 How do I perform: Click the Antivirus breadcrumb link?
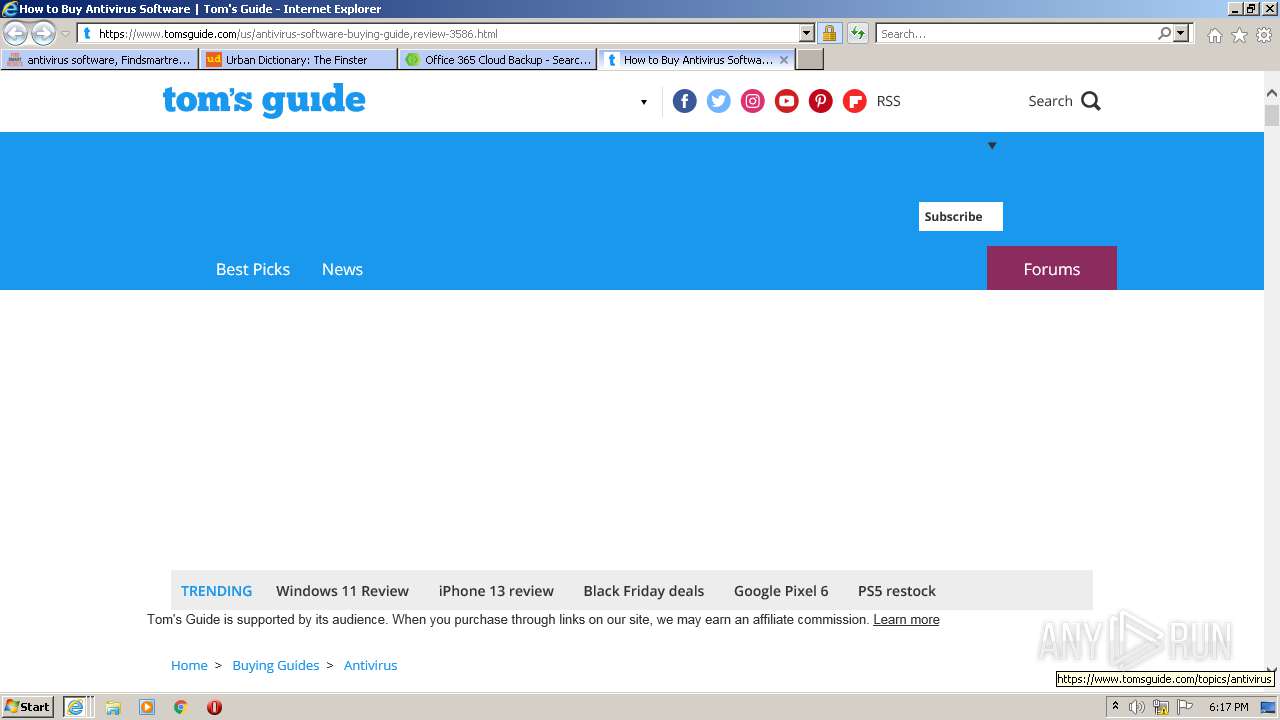coord(370,665)
